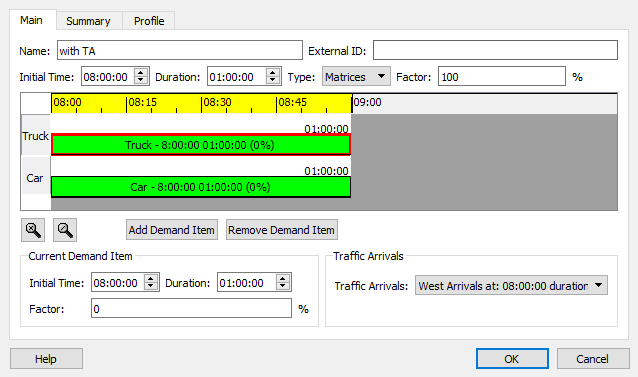Decrease the top Duration with down arrow
Image resolution: width=638 pixels, height=377 pixels.
click(x=273, y=81)
